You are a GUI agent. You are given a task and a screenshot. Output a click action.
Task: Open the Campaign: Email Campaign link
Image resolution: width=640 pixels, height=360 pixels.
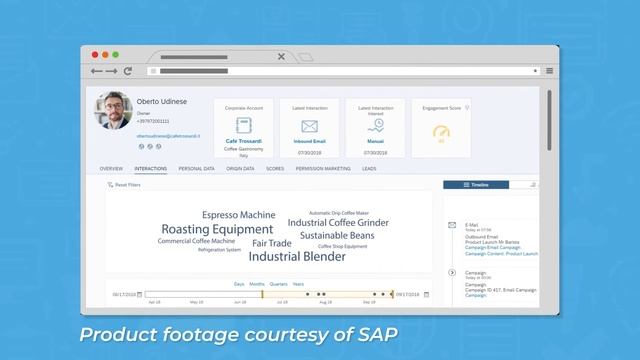pos(493,248)
